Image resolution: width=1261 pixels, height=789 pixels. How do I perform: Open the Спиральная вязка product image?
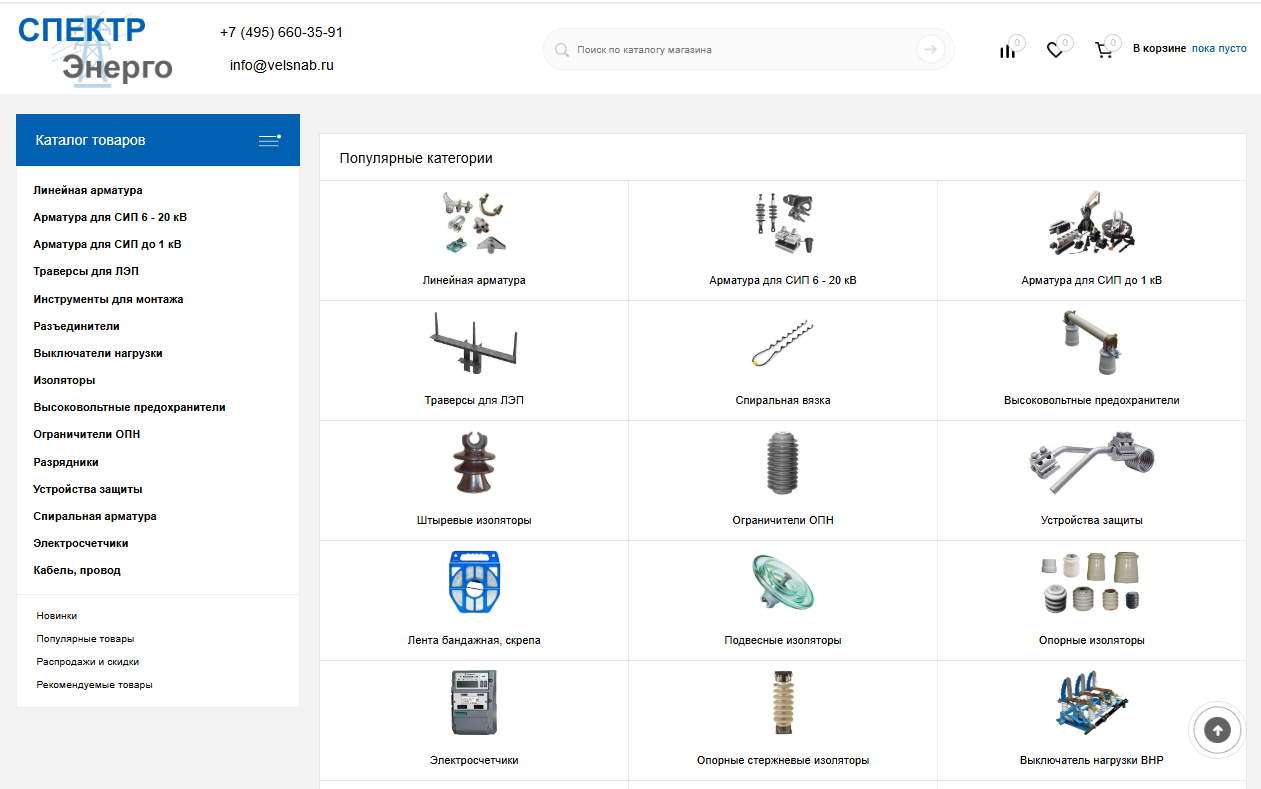point(783,343)
